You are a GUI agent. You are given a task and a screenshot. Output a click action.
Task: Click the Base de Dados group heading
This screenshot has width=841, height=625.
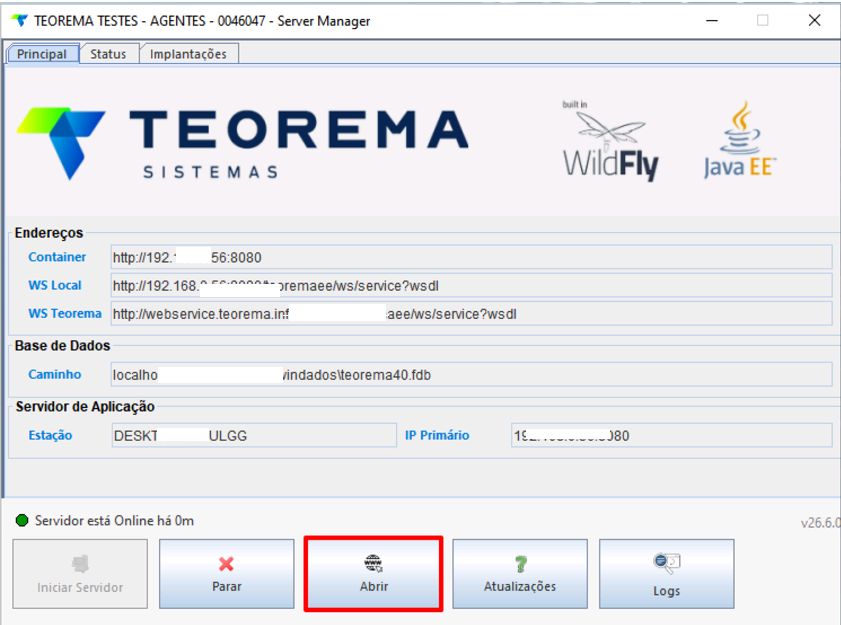(62, 345)
